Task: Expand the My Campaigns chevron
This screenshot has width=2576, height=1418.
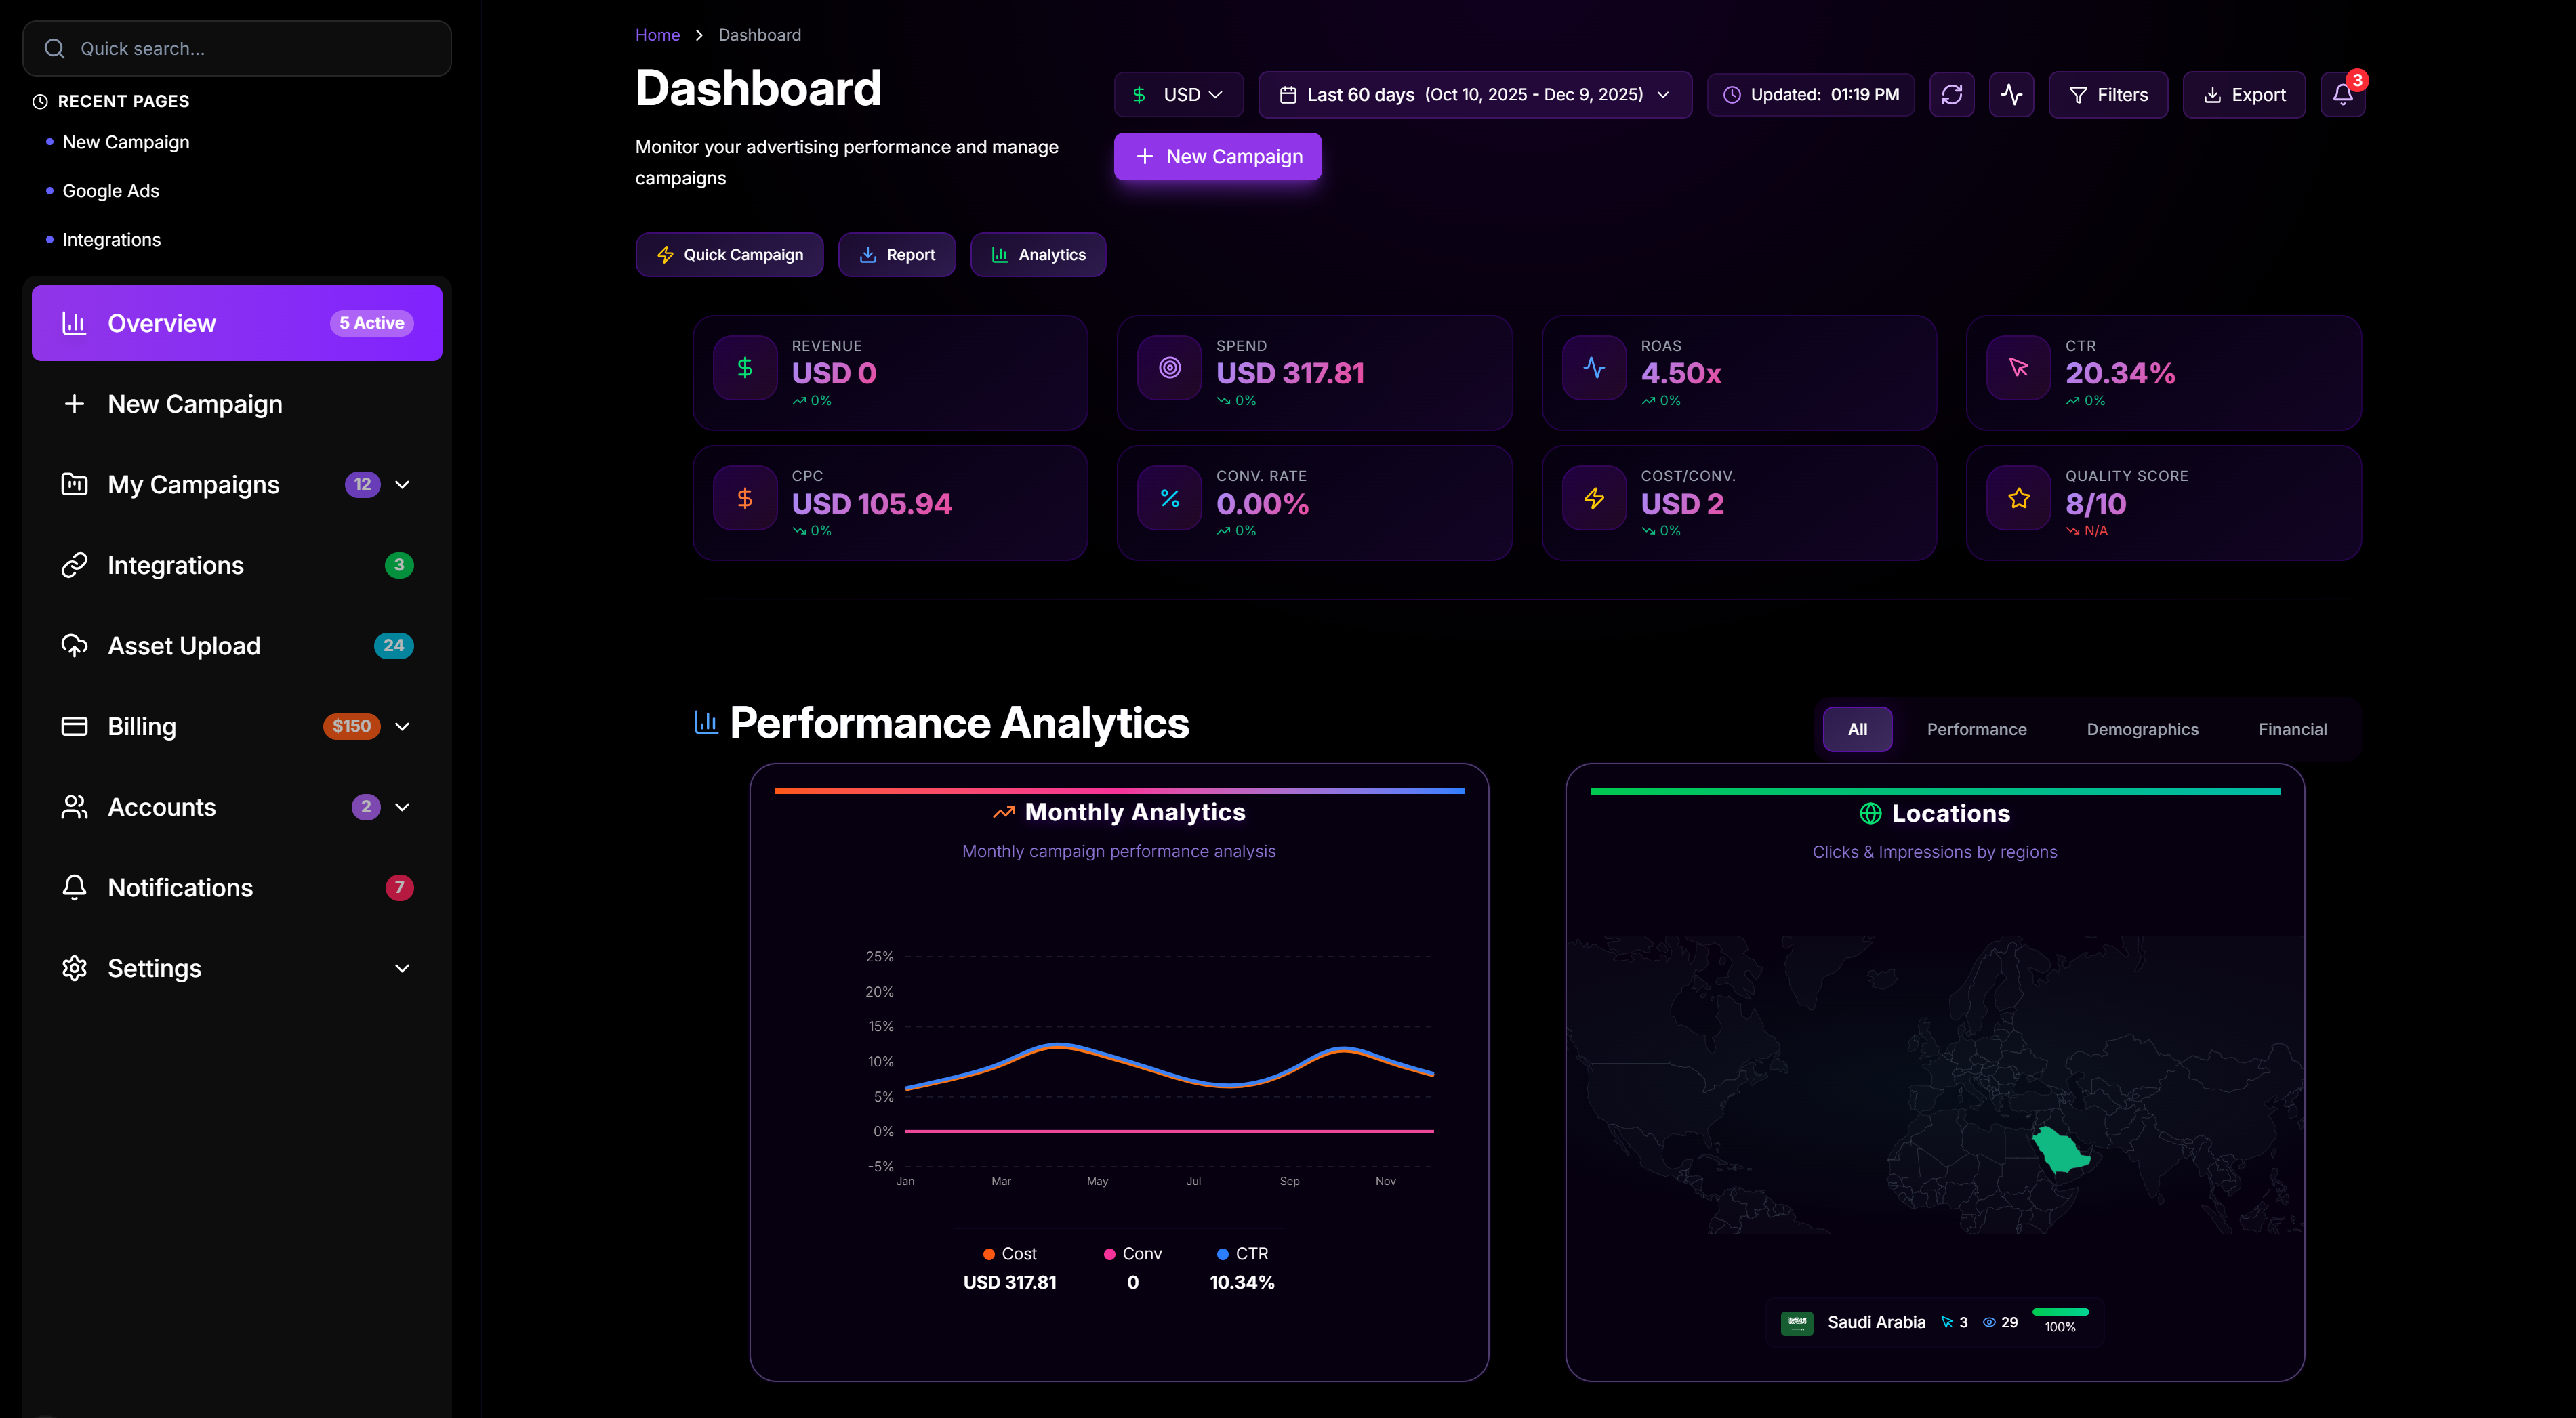Action: click(402, 485)
